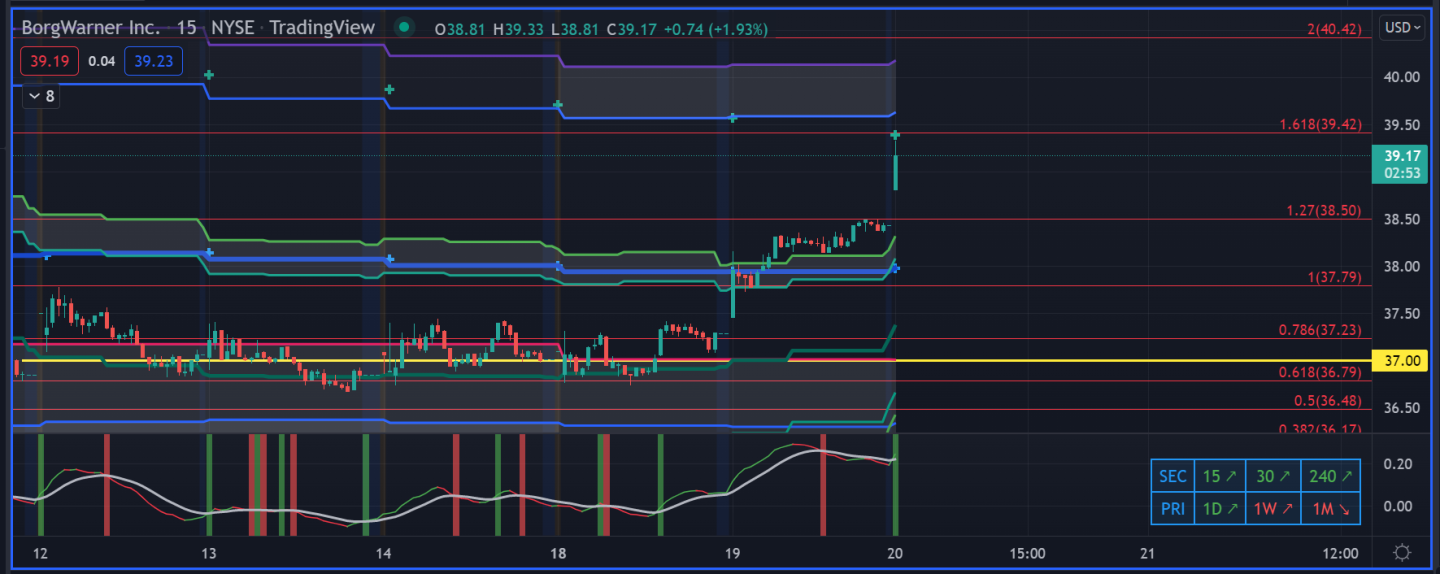Click the 40.00 price scale label

click(1402, 77)
